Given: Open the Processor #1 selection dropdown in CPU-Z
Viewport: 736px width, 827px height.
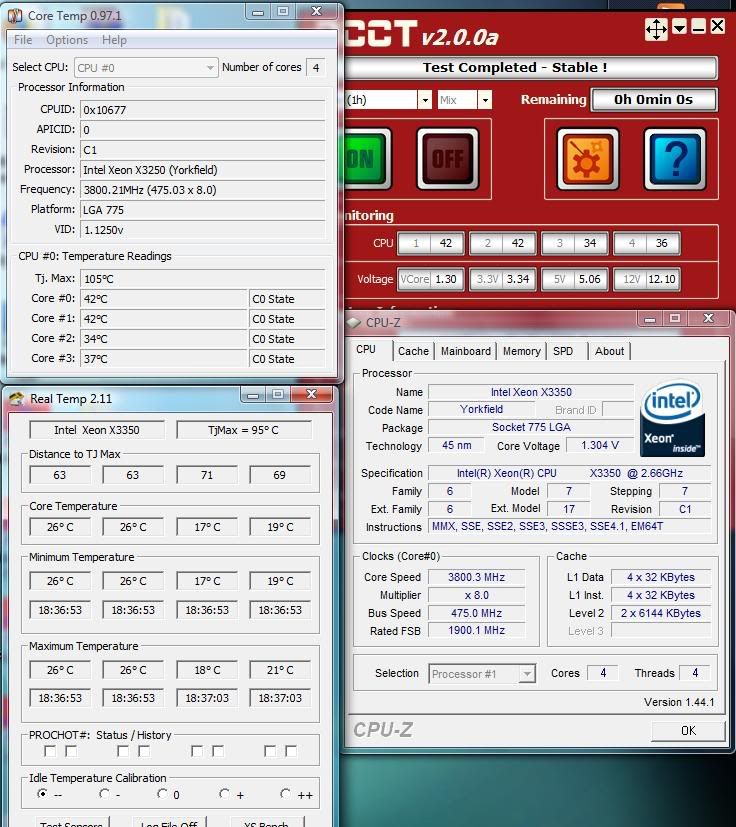Looking at the screenshot, I should point(482,674).
